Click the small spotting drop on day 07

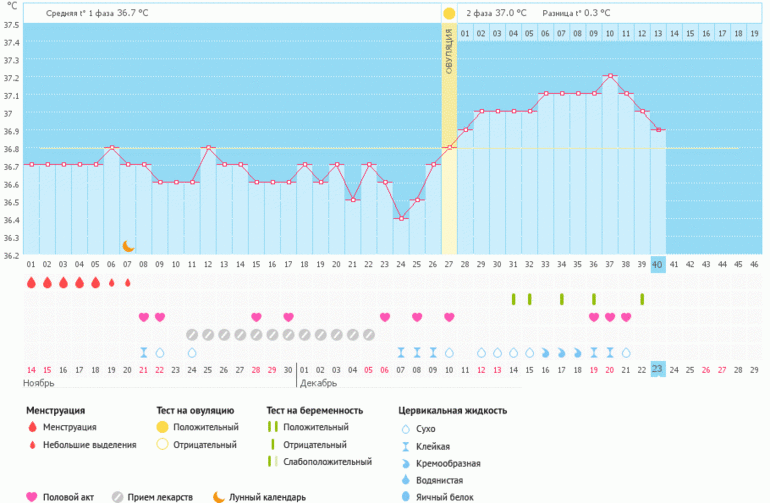tap(127, 283)
